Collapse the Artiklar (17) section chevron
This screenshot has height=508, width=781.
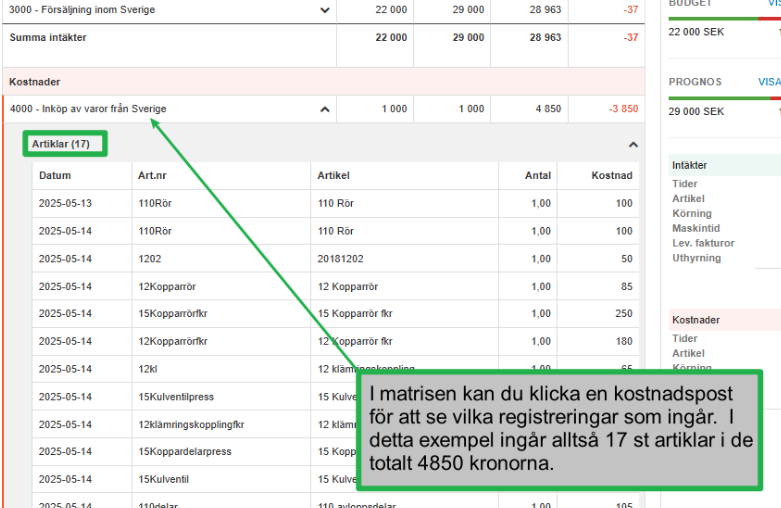(x=633, y=144)
